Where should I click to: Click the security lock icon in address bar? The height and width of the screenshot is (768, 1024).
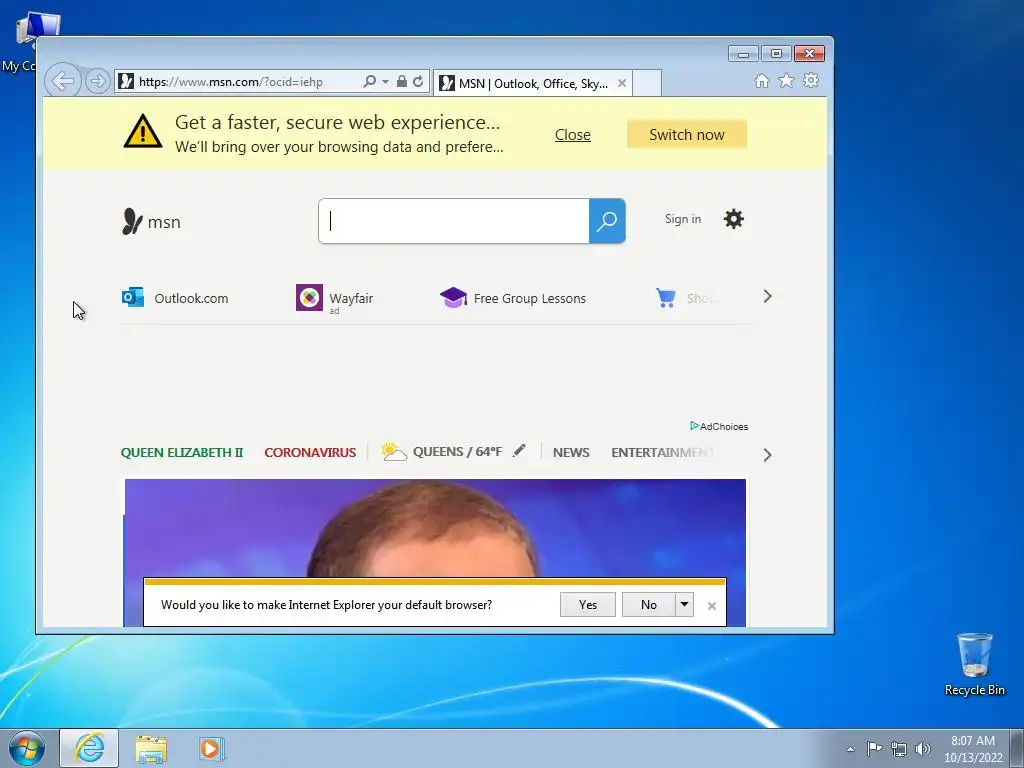[402, 81]
